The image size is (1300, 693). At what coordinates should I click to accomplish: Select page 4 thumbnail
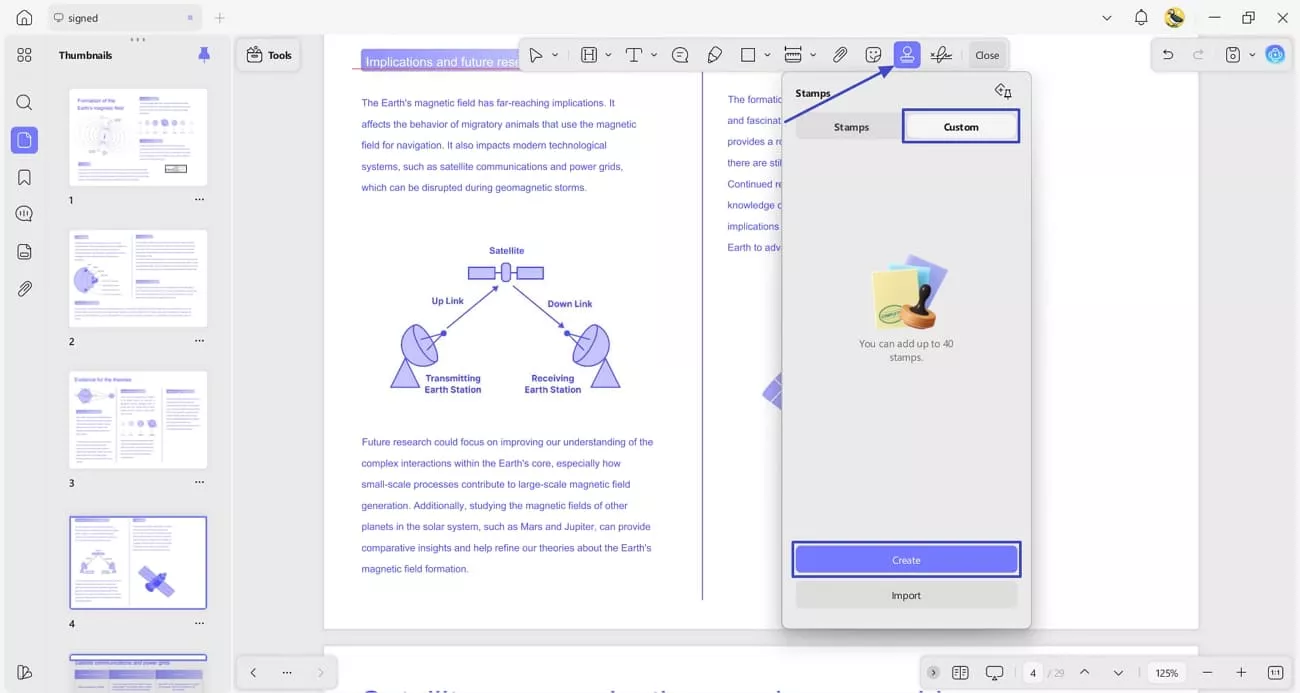click(138, 563)
